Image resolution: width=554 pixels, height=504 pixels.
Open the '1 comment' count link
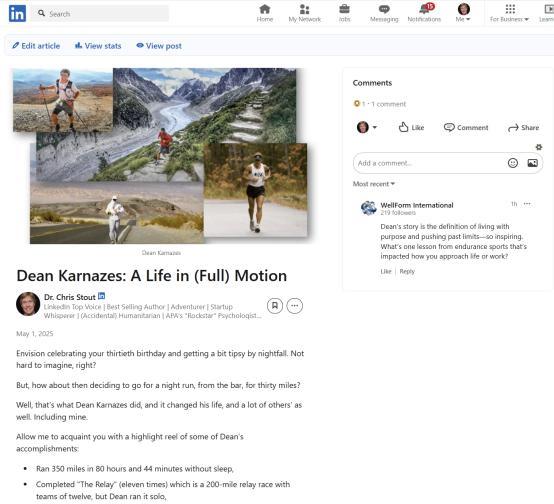point(388,104)
